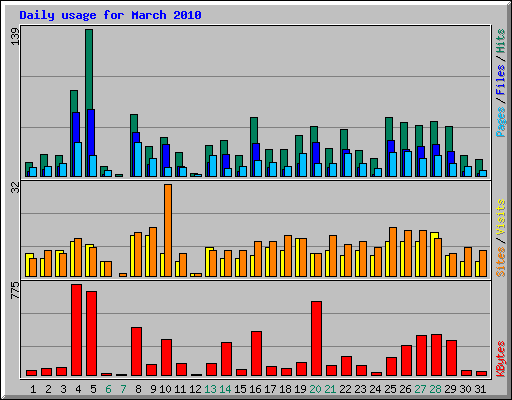Click the red KBytes bar for day 8

tap(136, 351)
